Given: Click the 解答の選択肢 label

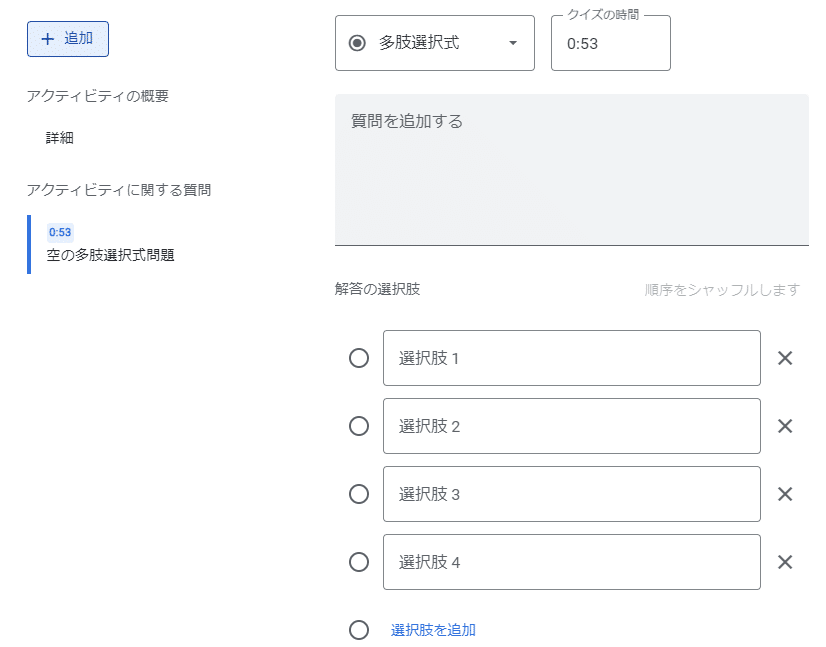Looking at the screenshot, I should [x=377, y=289].
